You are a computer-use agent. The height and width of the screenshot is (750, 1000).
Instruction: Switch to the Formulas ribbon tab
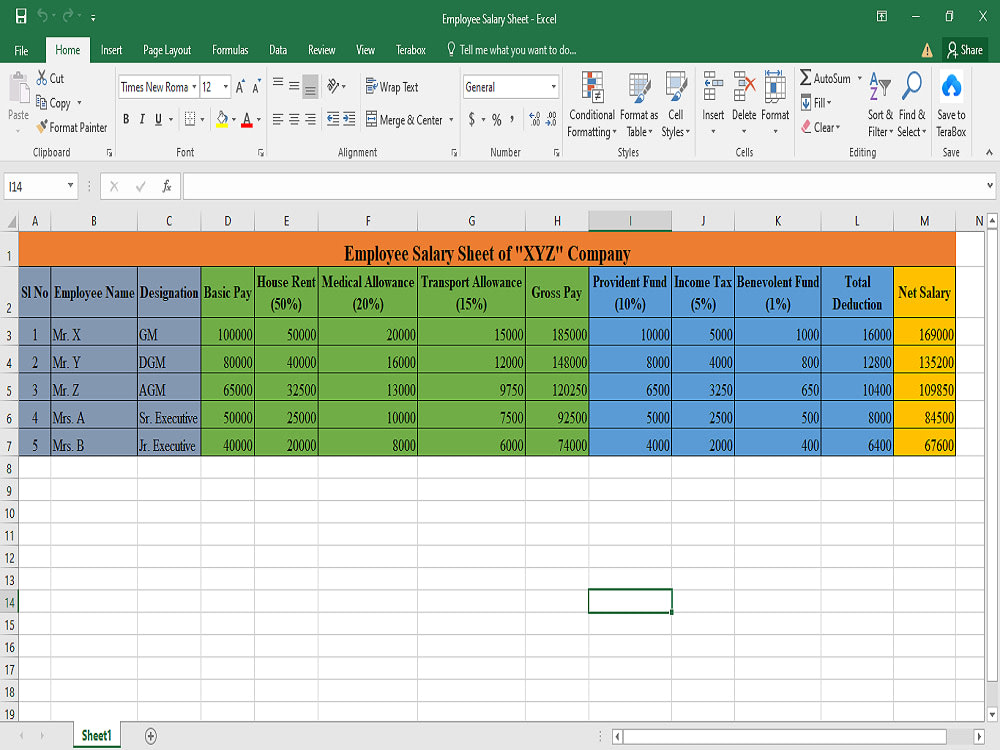click(x=230, y=49)
